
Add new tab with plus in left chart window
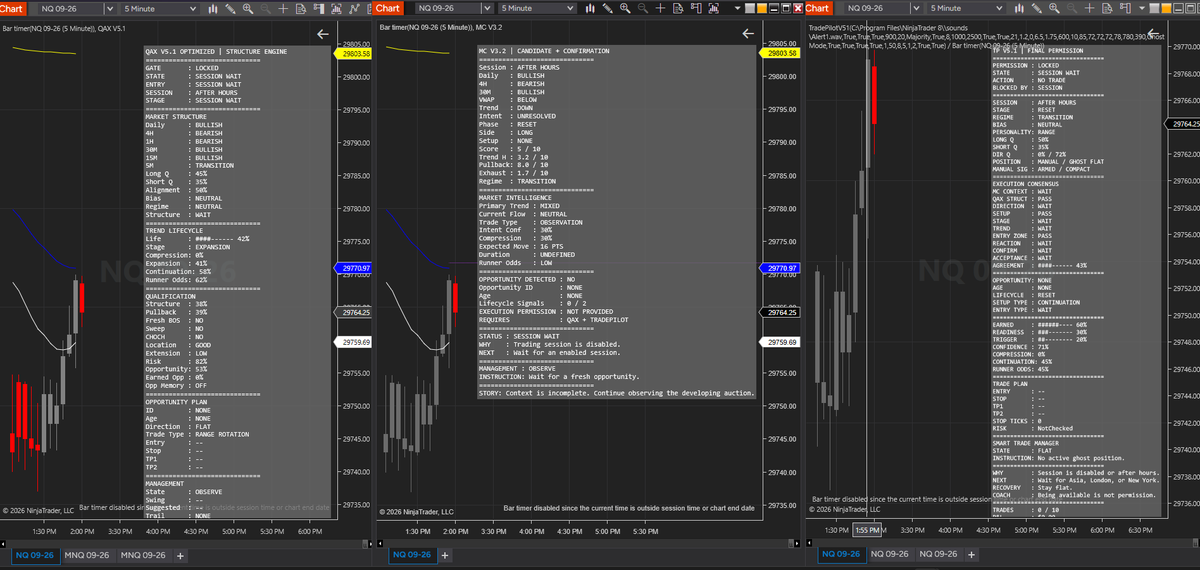click(x=181, y=555)
